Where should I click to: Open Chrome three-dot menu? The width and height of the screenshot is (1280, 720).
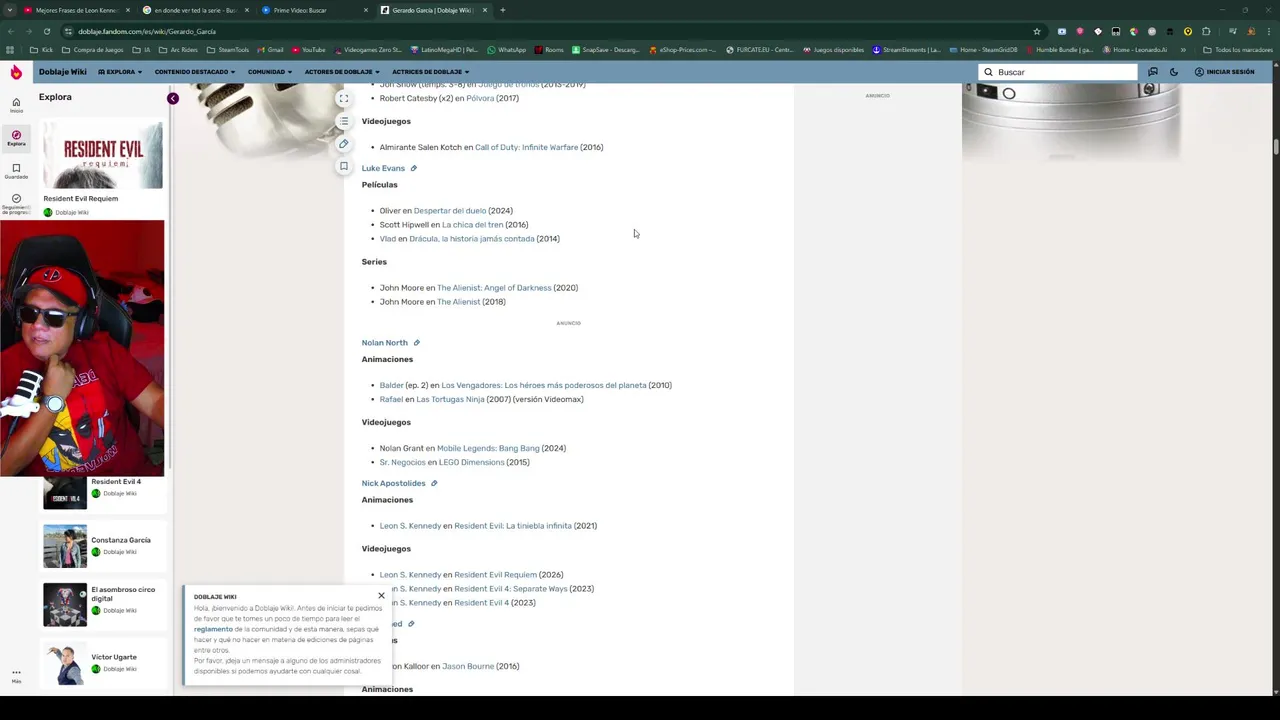[1267, 31]
